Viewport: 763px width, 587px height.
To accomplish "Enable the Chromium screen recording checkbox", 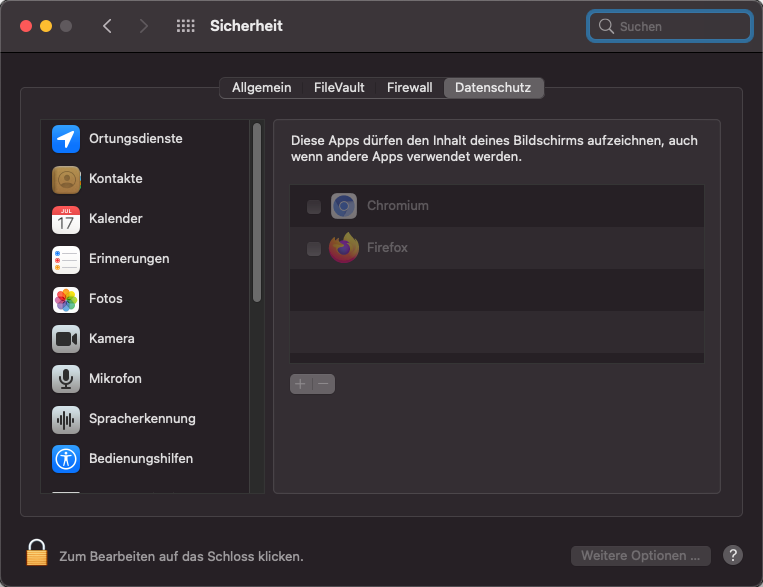I will pos(314,206).
